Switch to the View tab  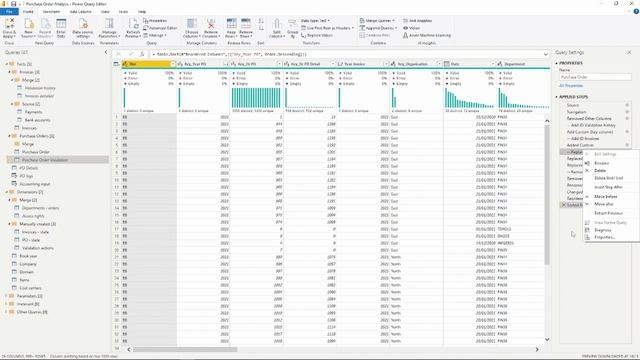105,12
